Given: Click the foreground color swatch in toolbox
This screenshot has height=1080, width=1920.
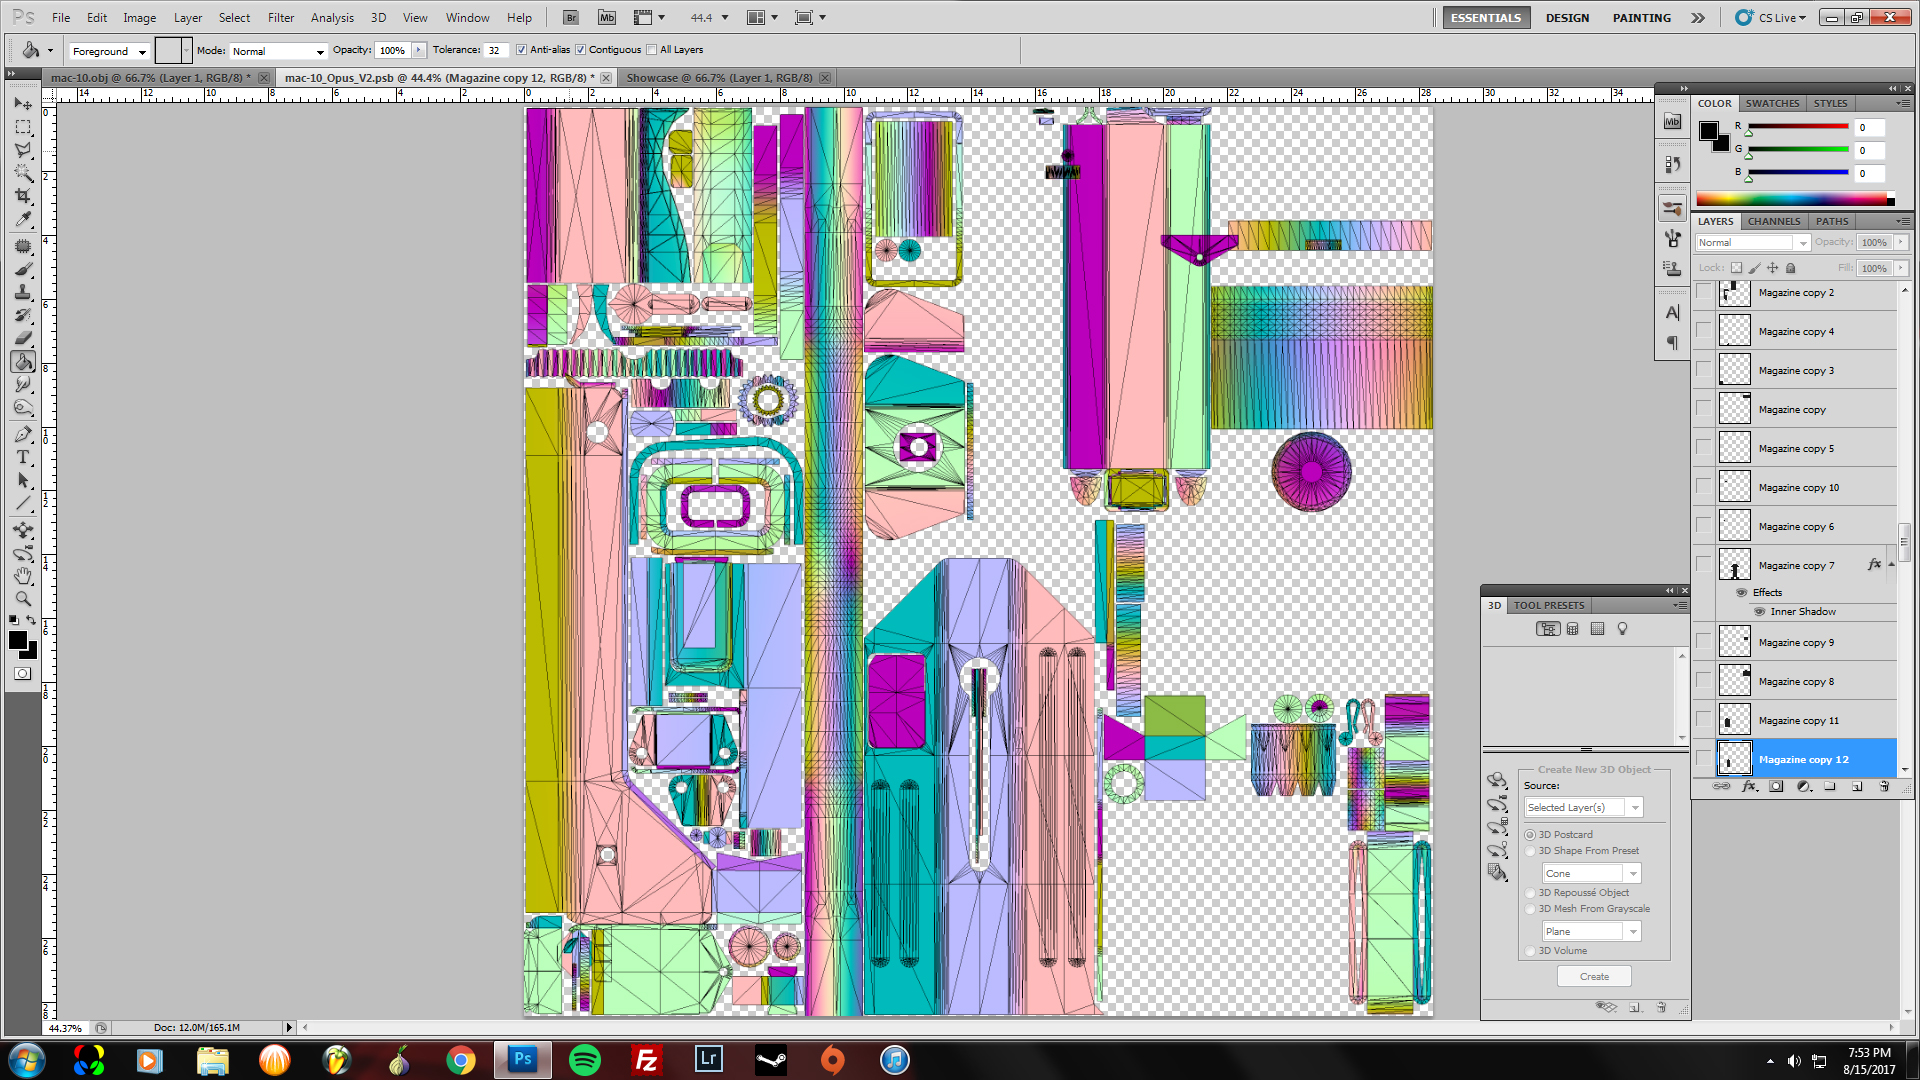Looking at the screenshot, I should 17,641.
